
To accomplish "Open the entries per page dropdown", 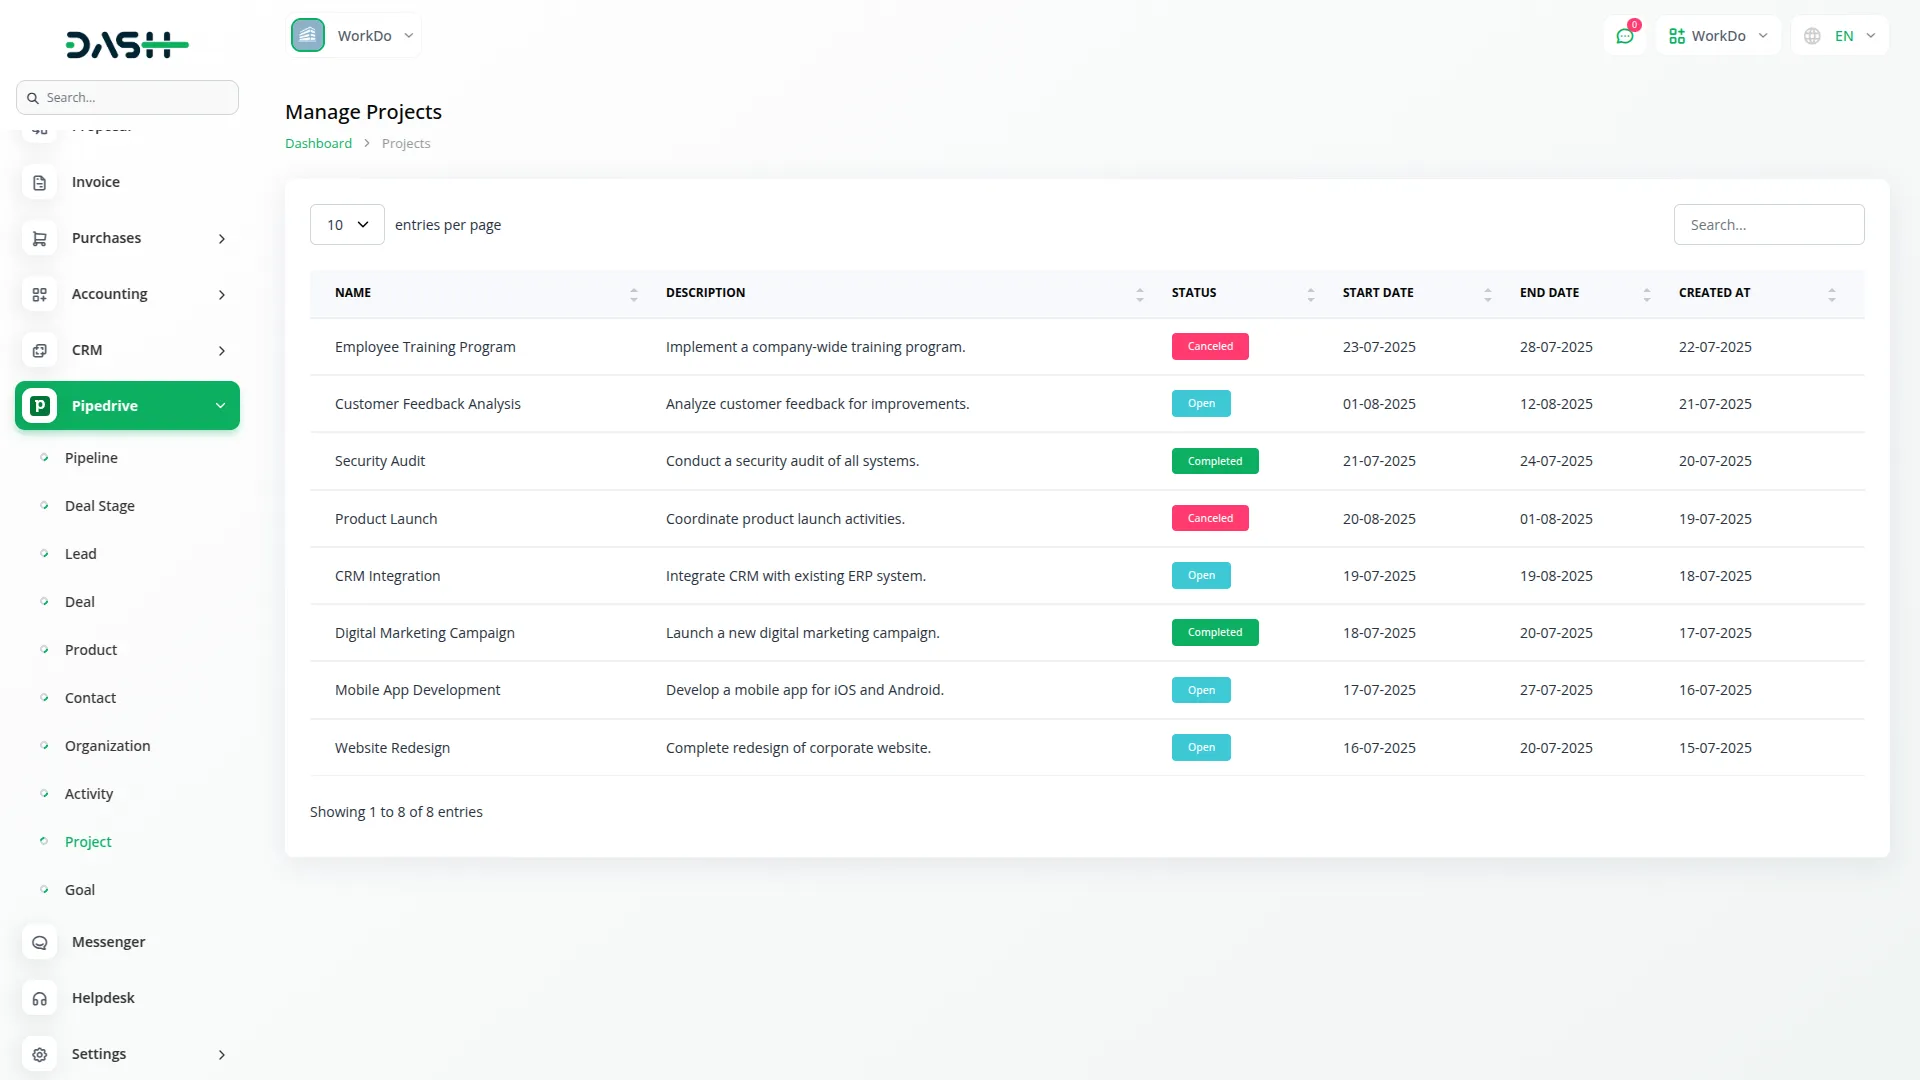I will [x=346, y=224].
